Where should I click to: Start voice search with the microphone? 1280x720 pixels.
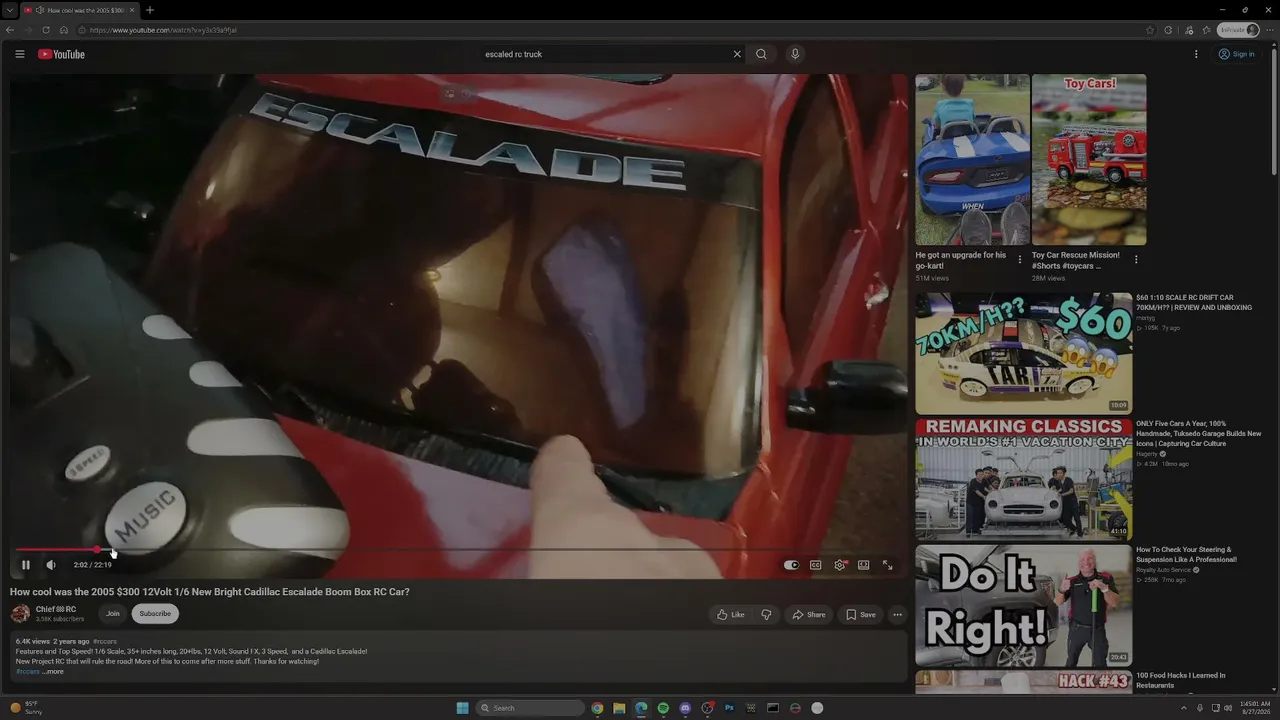[x=795, y=54]
